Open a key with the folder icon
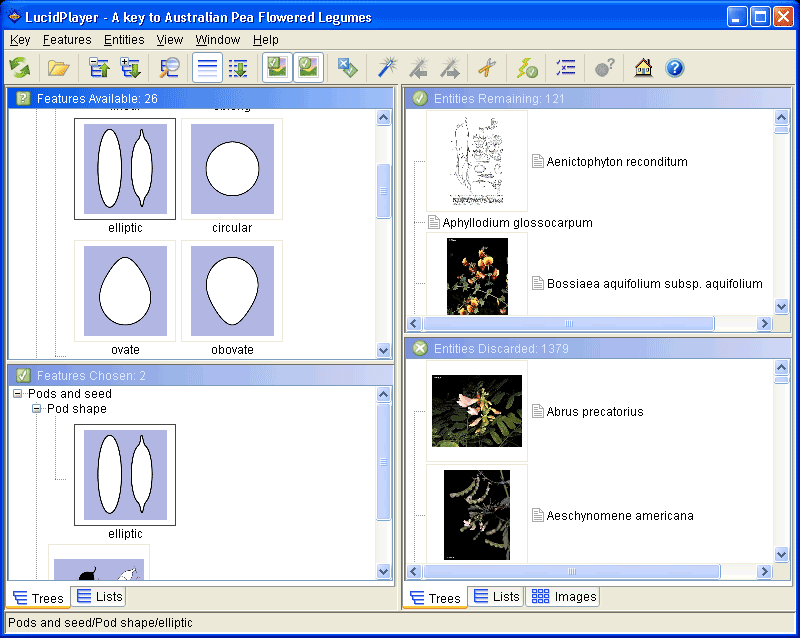Viewport: 800px width, 638px height. coord(59,68)
